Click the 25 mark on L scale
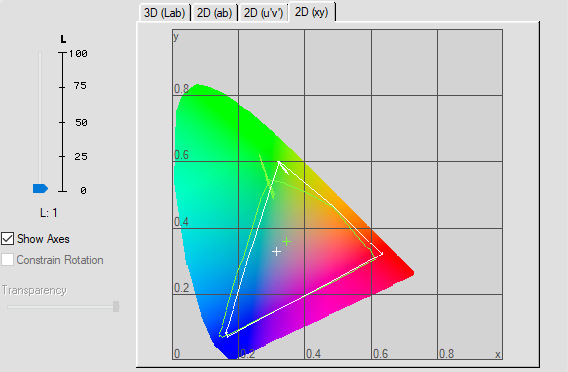The image size is (568, 372). pyautogui.click(x=81, y=156)
